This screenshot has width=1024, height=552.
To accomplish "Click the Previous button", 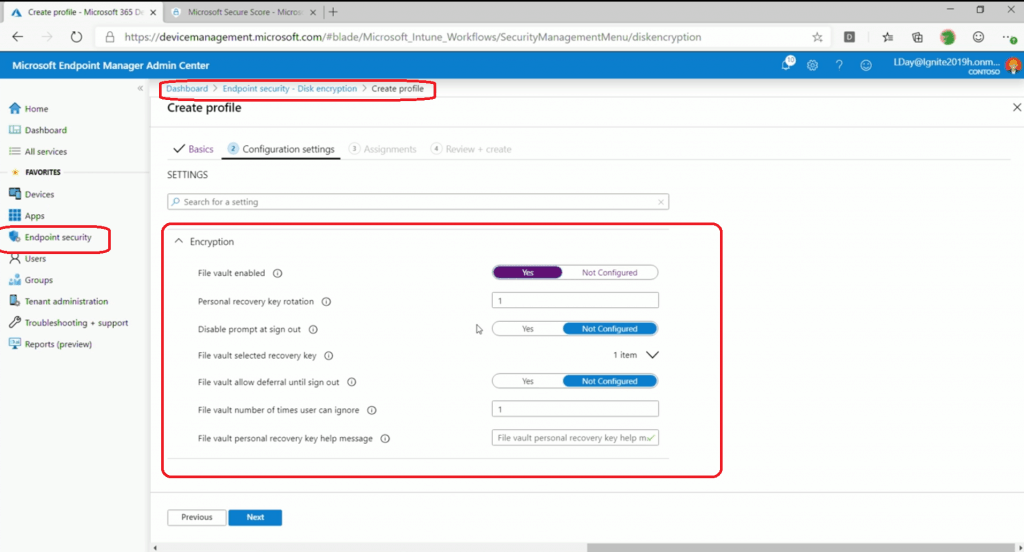I will pos(197,517).
